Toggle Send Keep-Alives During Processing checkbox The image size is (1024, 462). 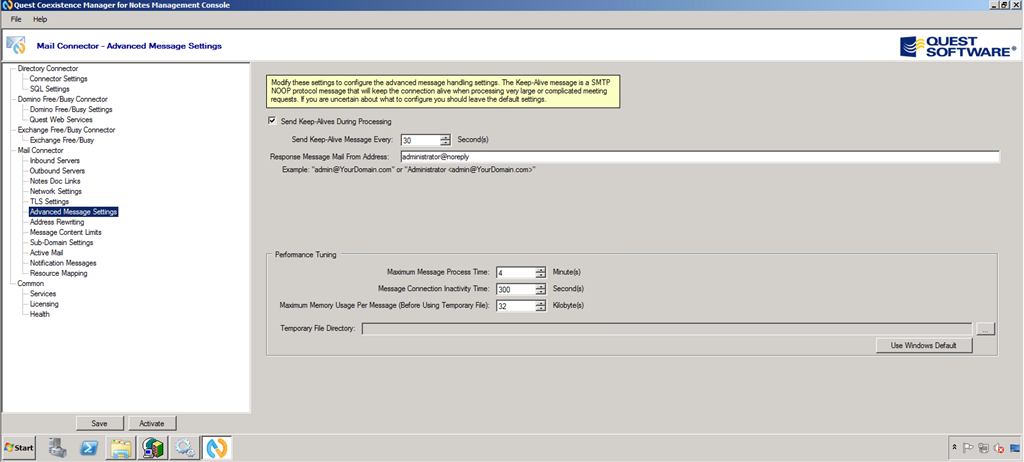coord(272,121)
